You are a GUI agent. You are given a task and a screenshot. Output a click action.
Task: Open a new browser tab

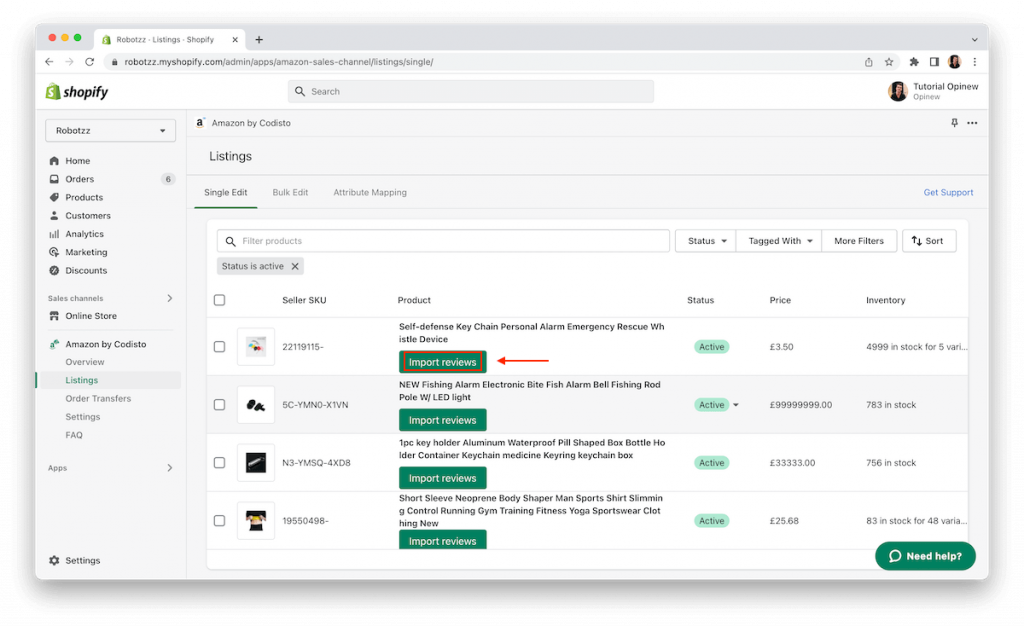point(259,40)
